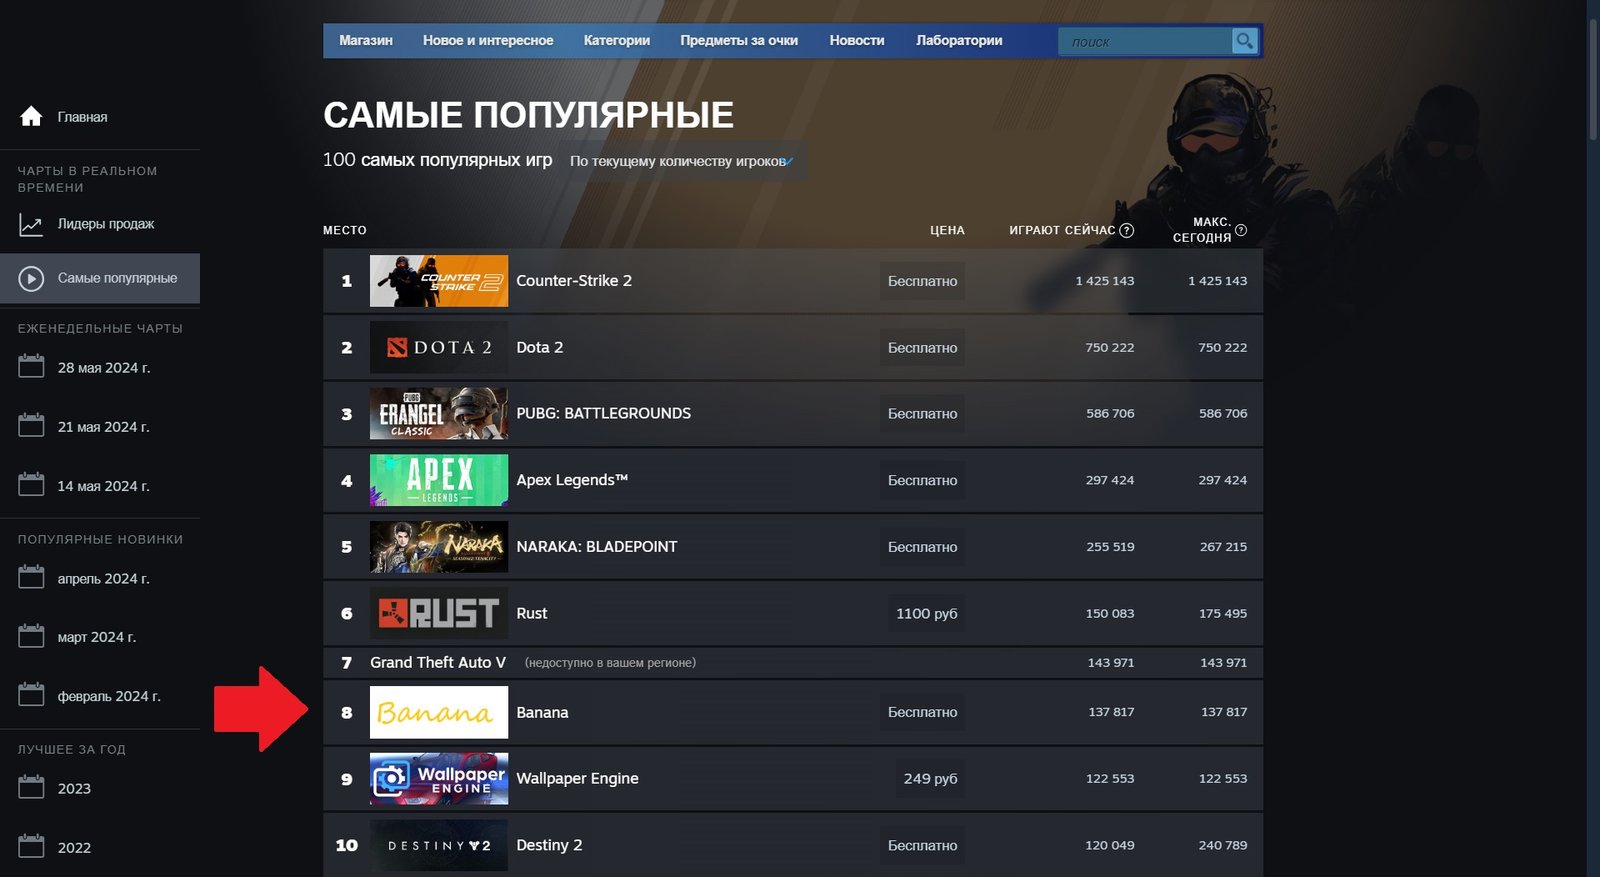The width and height of the screenshot is (1600, 877).
Task: Click the Wallpaper Engine title text
Action: click(x=577, y=778)
